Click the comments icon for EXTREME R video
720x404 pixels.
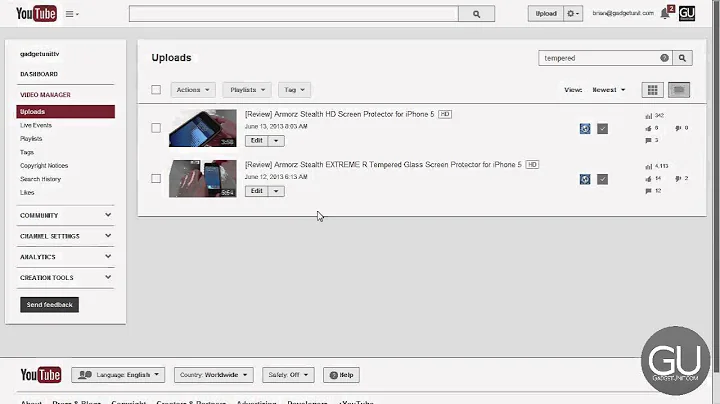[648, 191]
